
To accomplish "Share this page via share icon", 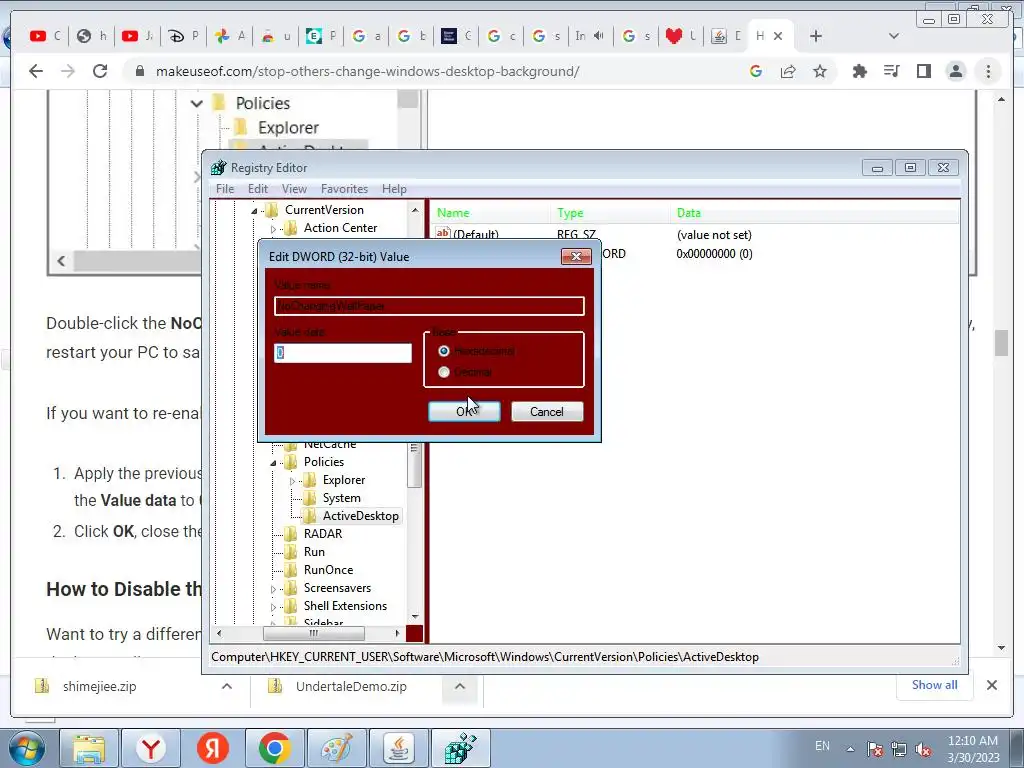I will click(x=788, y=71).
